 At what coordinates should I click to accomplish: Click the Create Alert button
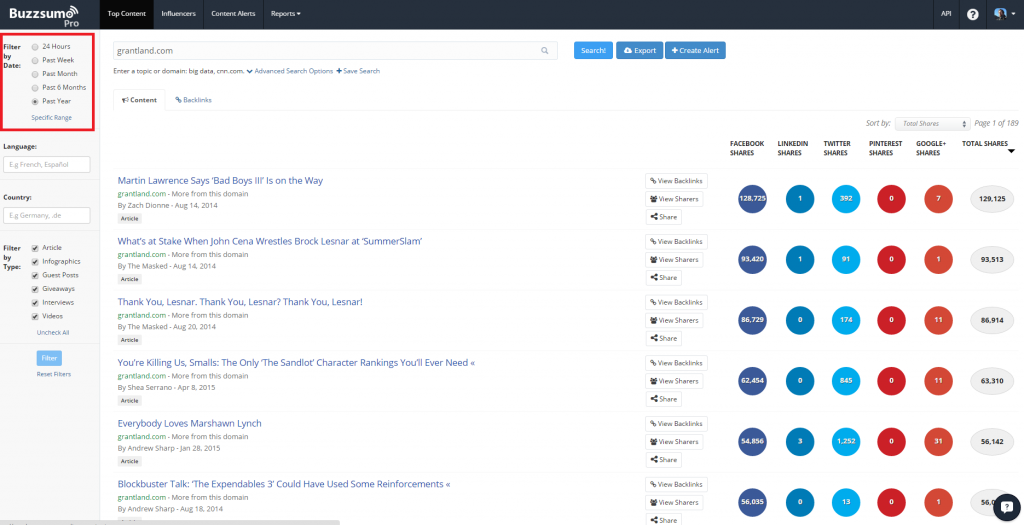pos(695,50)
